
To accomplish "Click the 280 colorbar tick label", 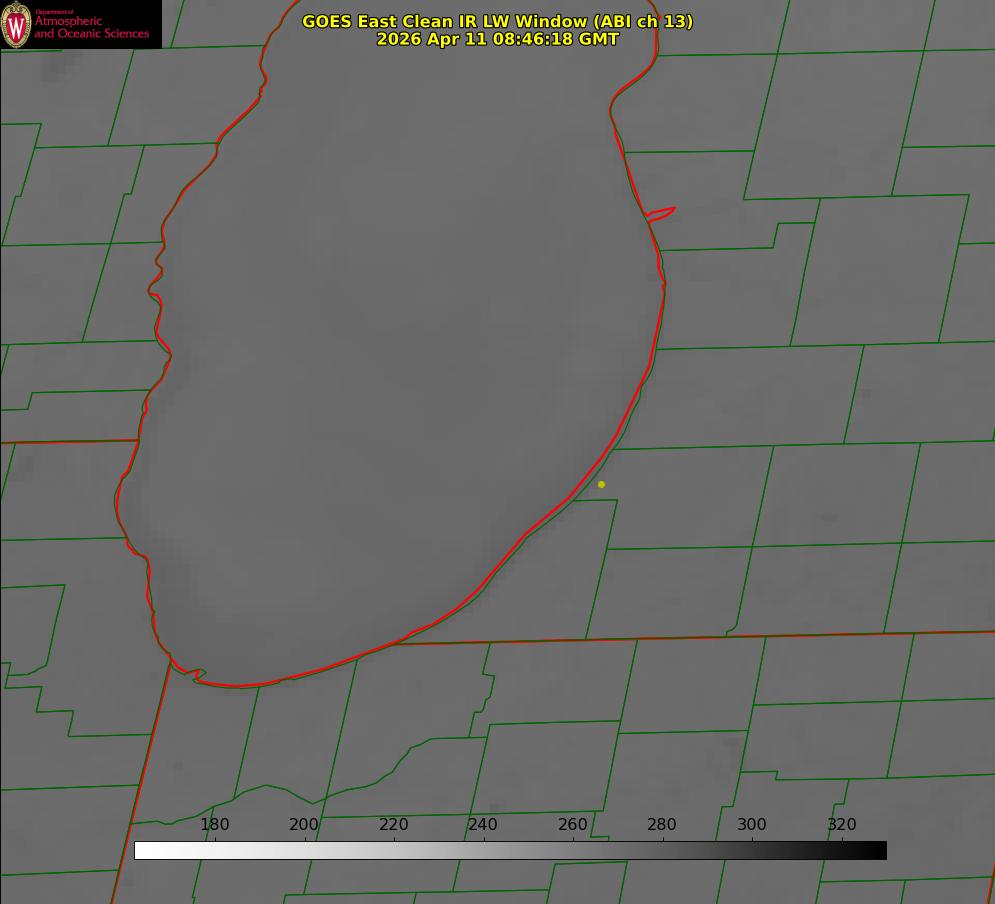I will pos(662,824).
